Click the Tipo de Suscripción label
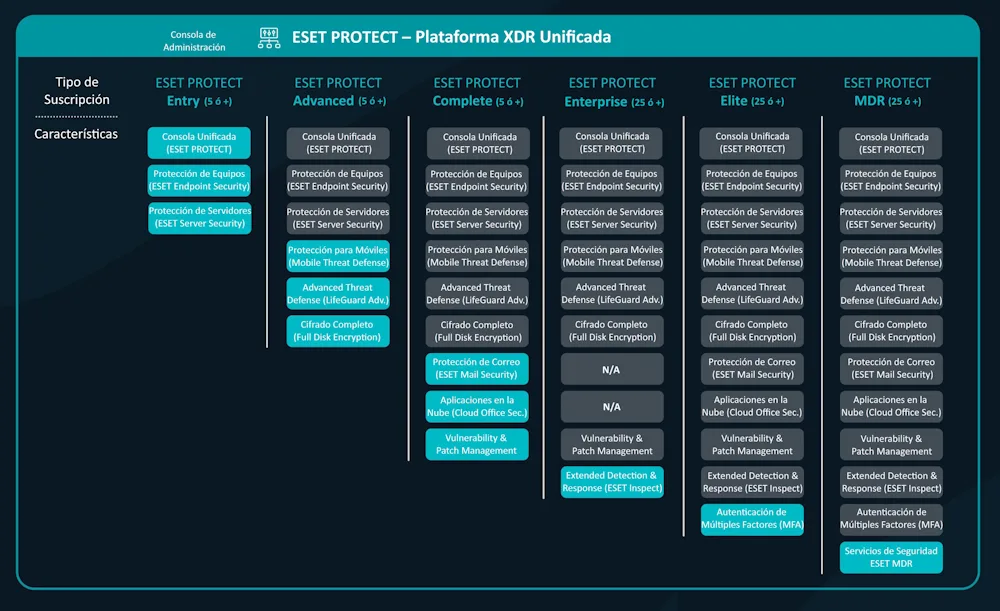Image resolution: width=1000 pixels, height=611 pixels. tap(76, 91)
